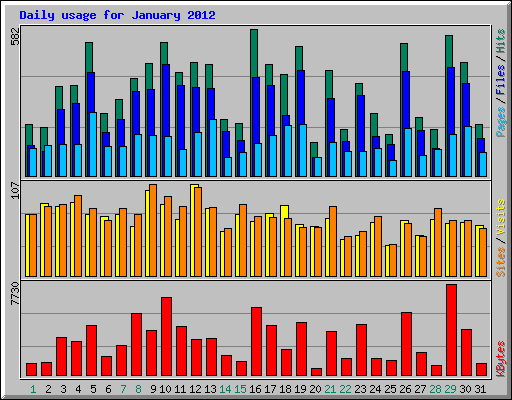
Task: Click day label 5 on the x-axis
Action: coord(93,389)
